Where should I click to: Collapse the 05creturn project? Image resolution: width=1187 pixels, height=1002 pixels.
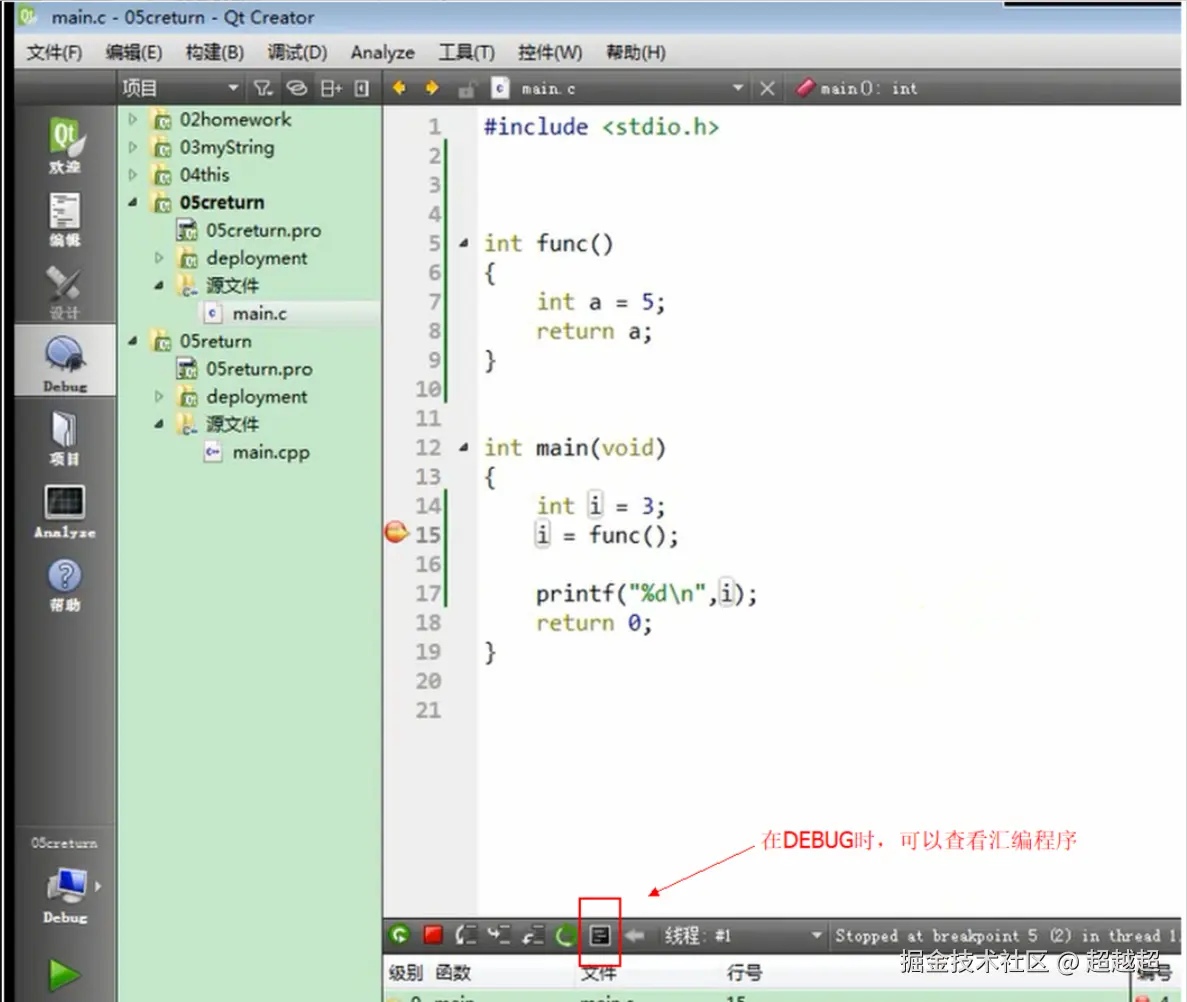[132, 202]
